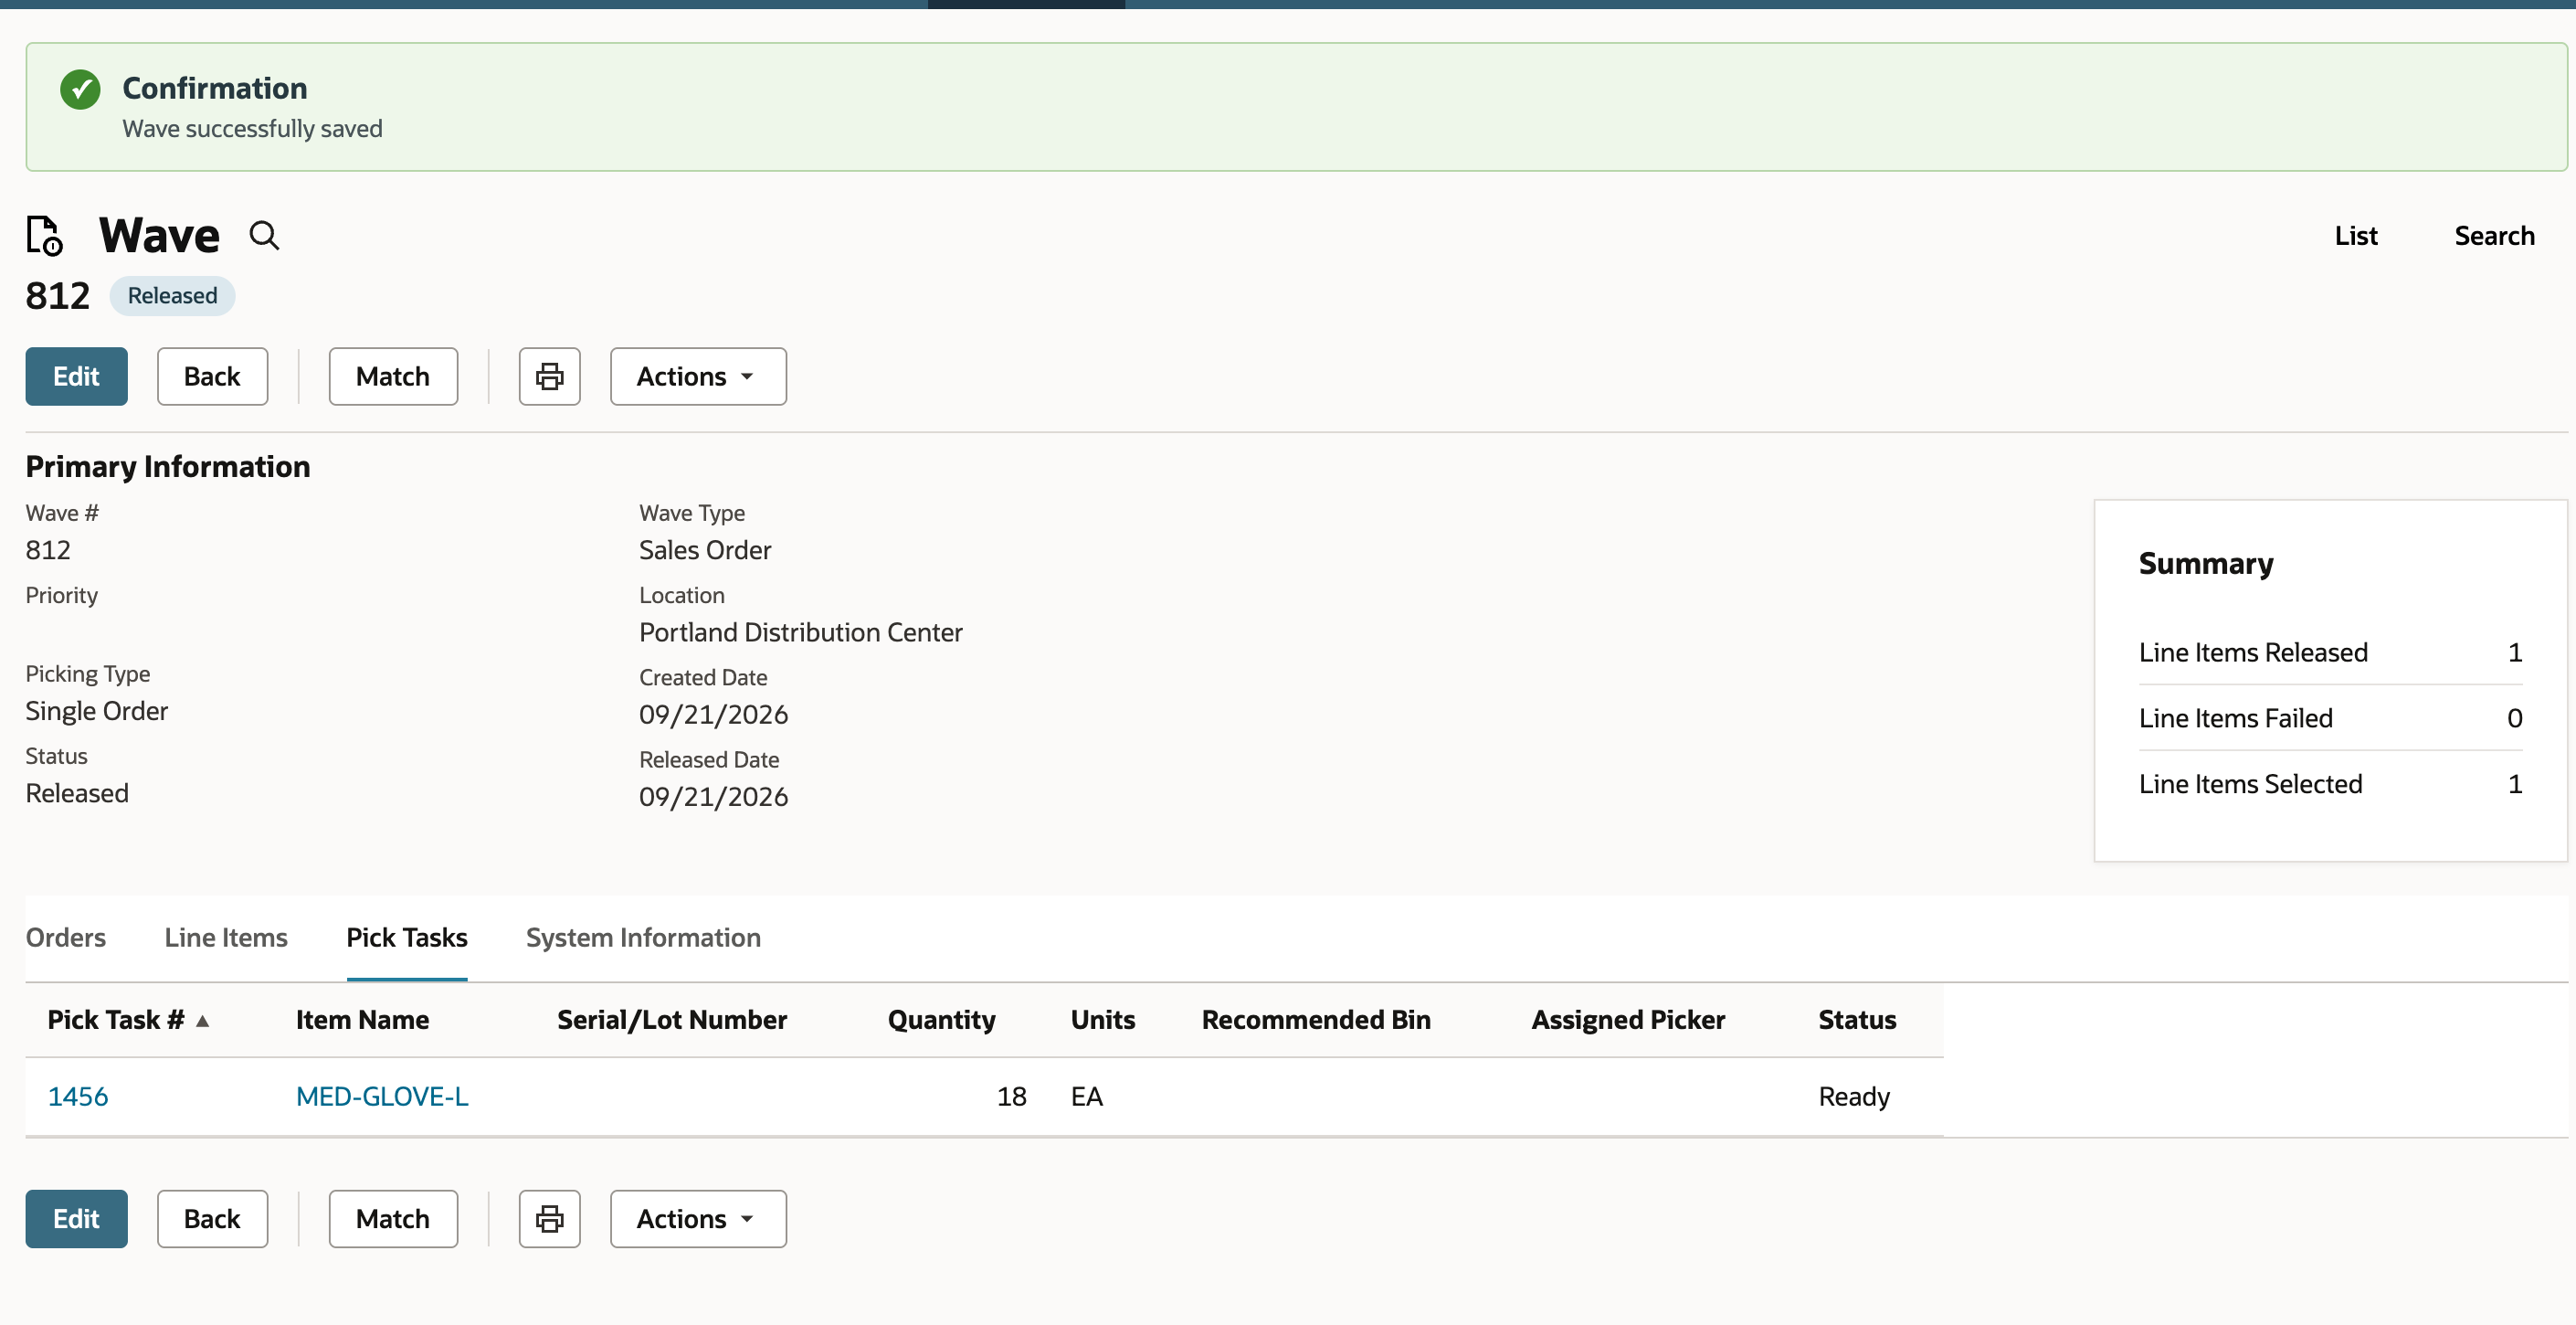
Task: Click the quantity value 18
Action: (1011, 1096)
